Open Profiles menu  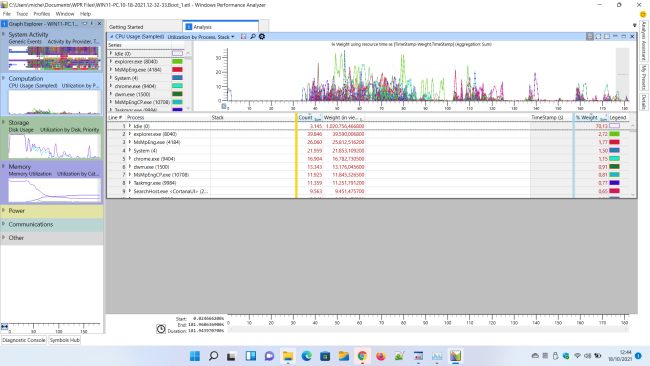click(x=41, y=14)
